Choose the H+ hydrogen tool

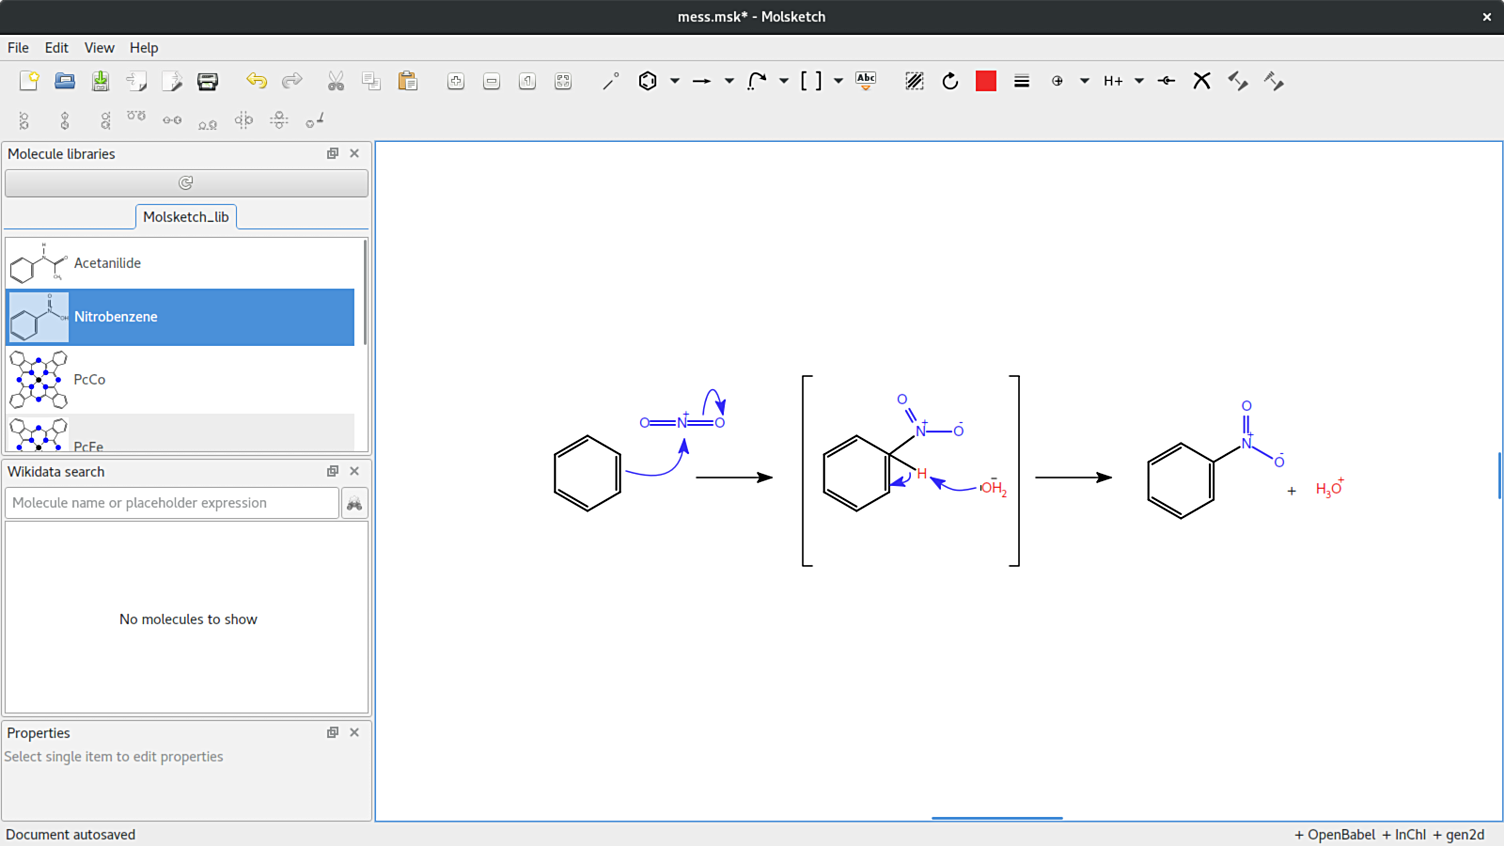click(1113, 81)
